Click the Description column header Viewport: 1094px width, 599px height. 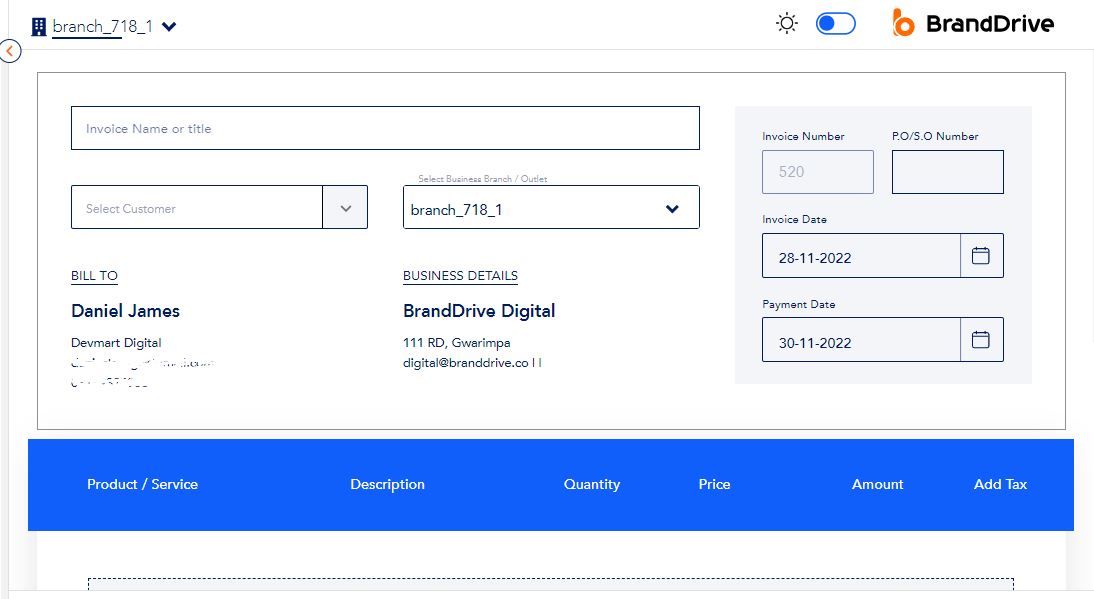[x=387, y=484]
